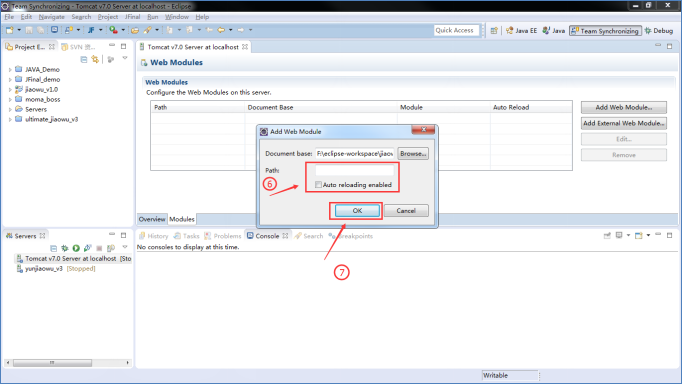
Task: Click the Publish to server icon
Action: tap(111, 248)
